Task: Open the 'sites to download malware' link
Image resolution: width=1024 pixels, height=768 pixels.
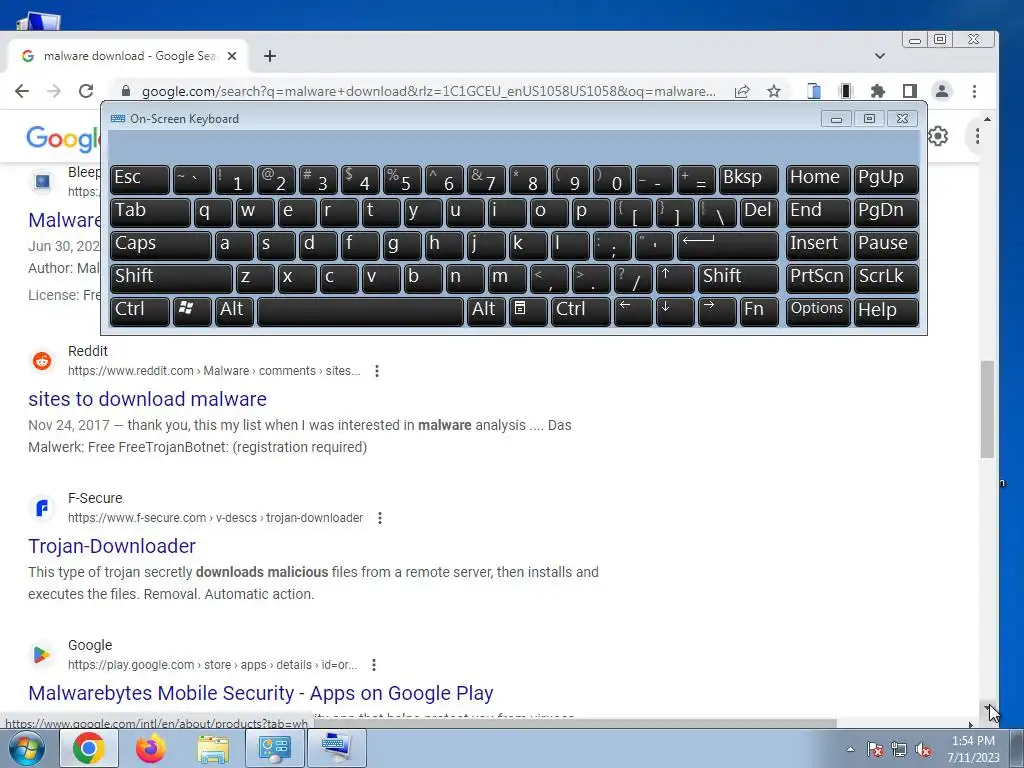Action: pos(148,399)
